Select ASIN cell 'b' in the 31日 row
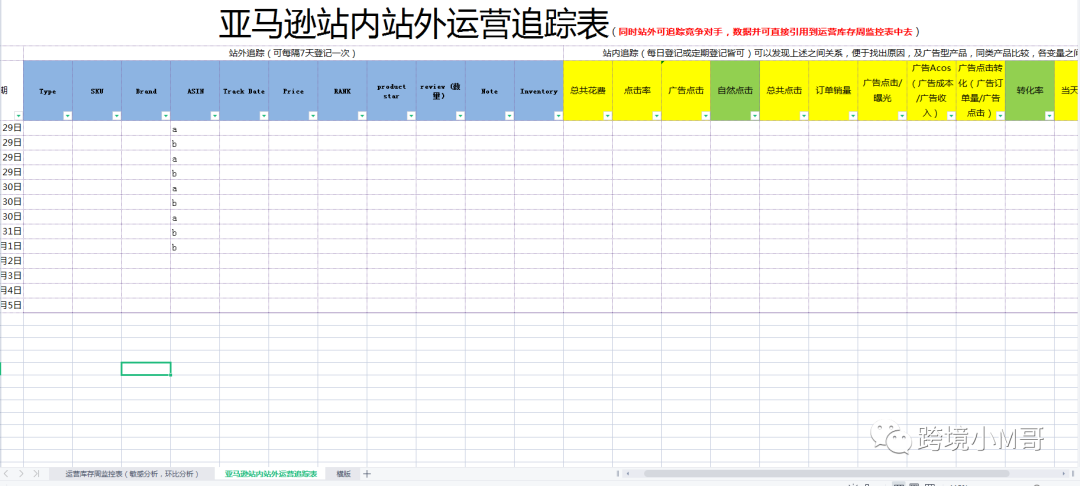 point(195,232)
